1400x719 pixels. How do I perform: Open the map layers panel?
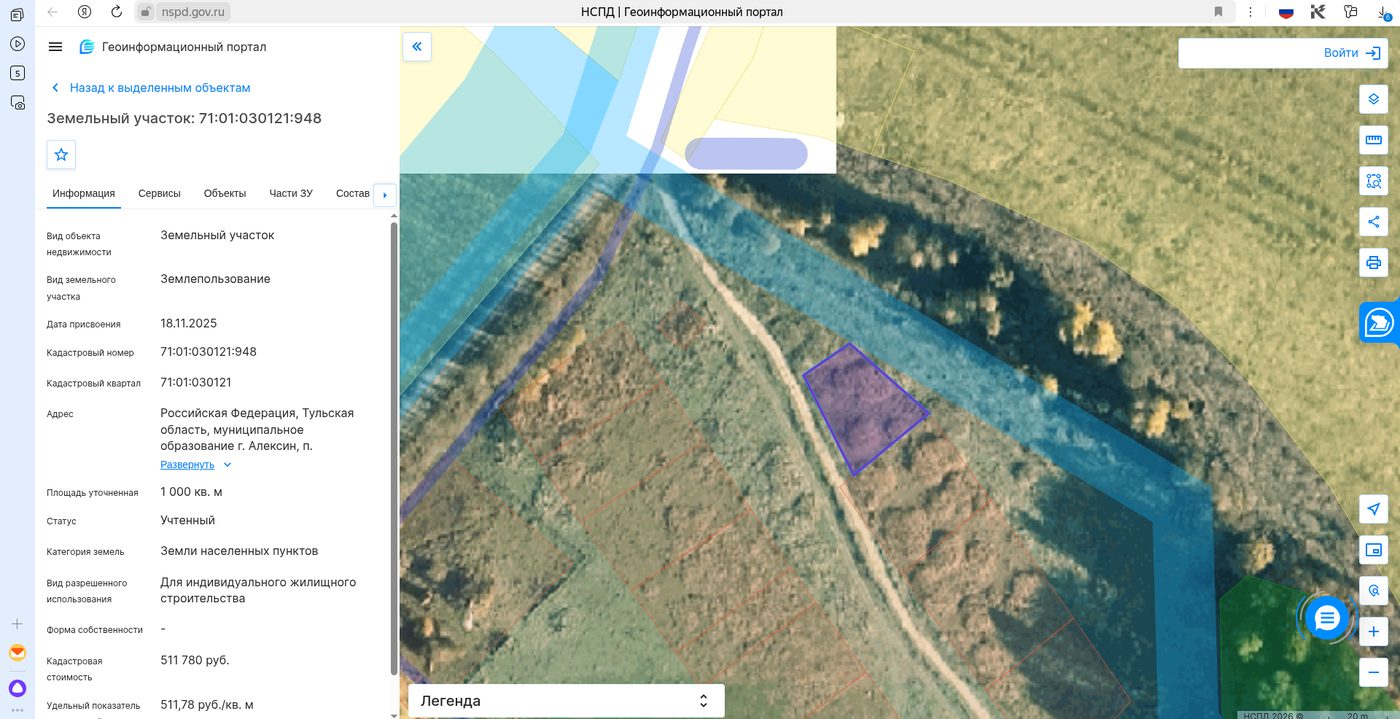click(1374, 99)
